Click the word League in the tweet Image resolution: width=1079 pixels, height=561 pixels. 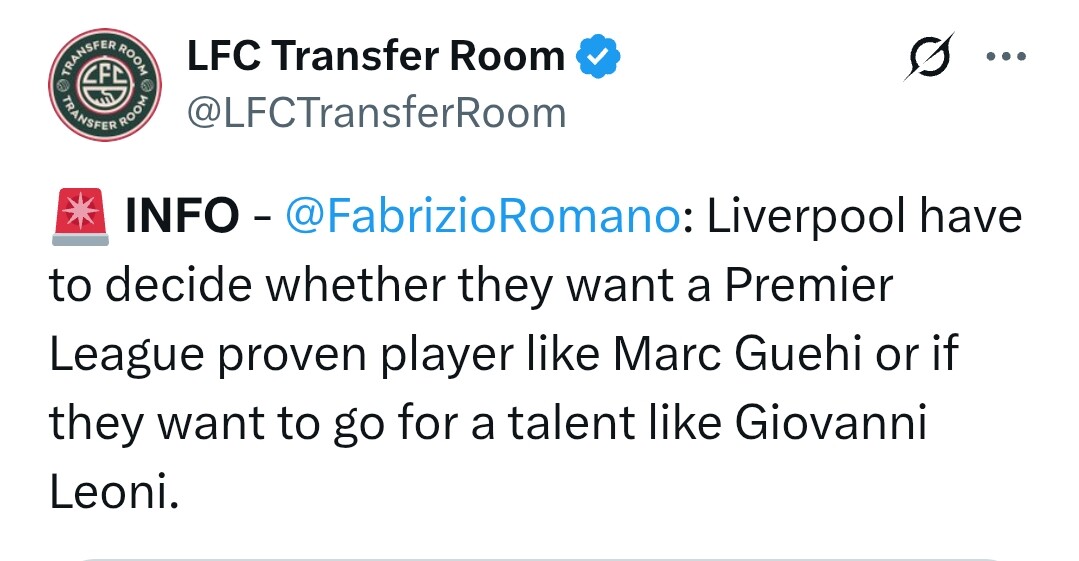124,355
